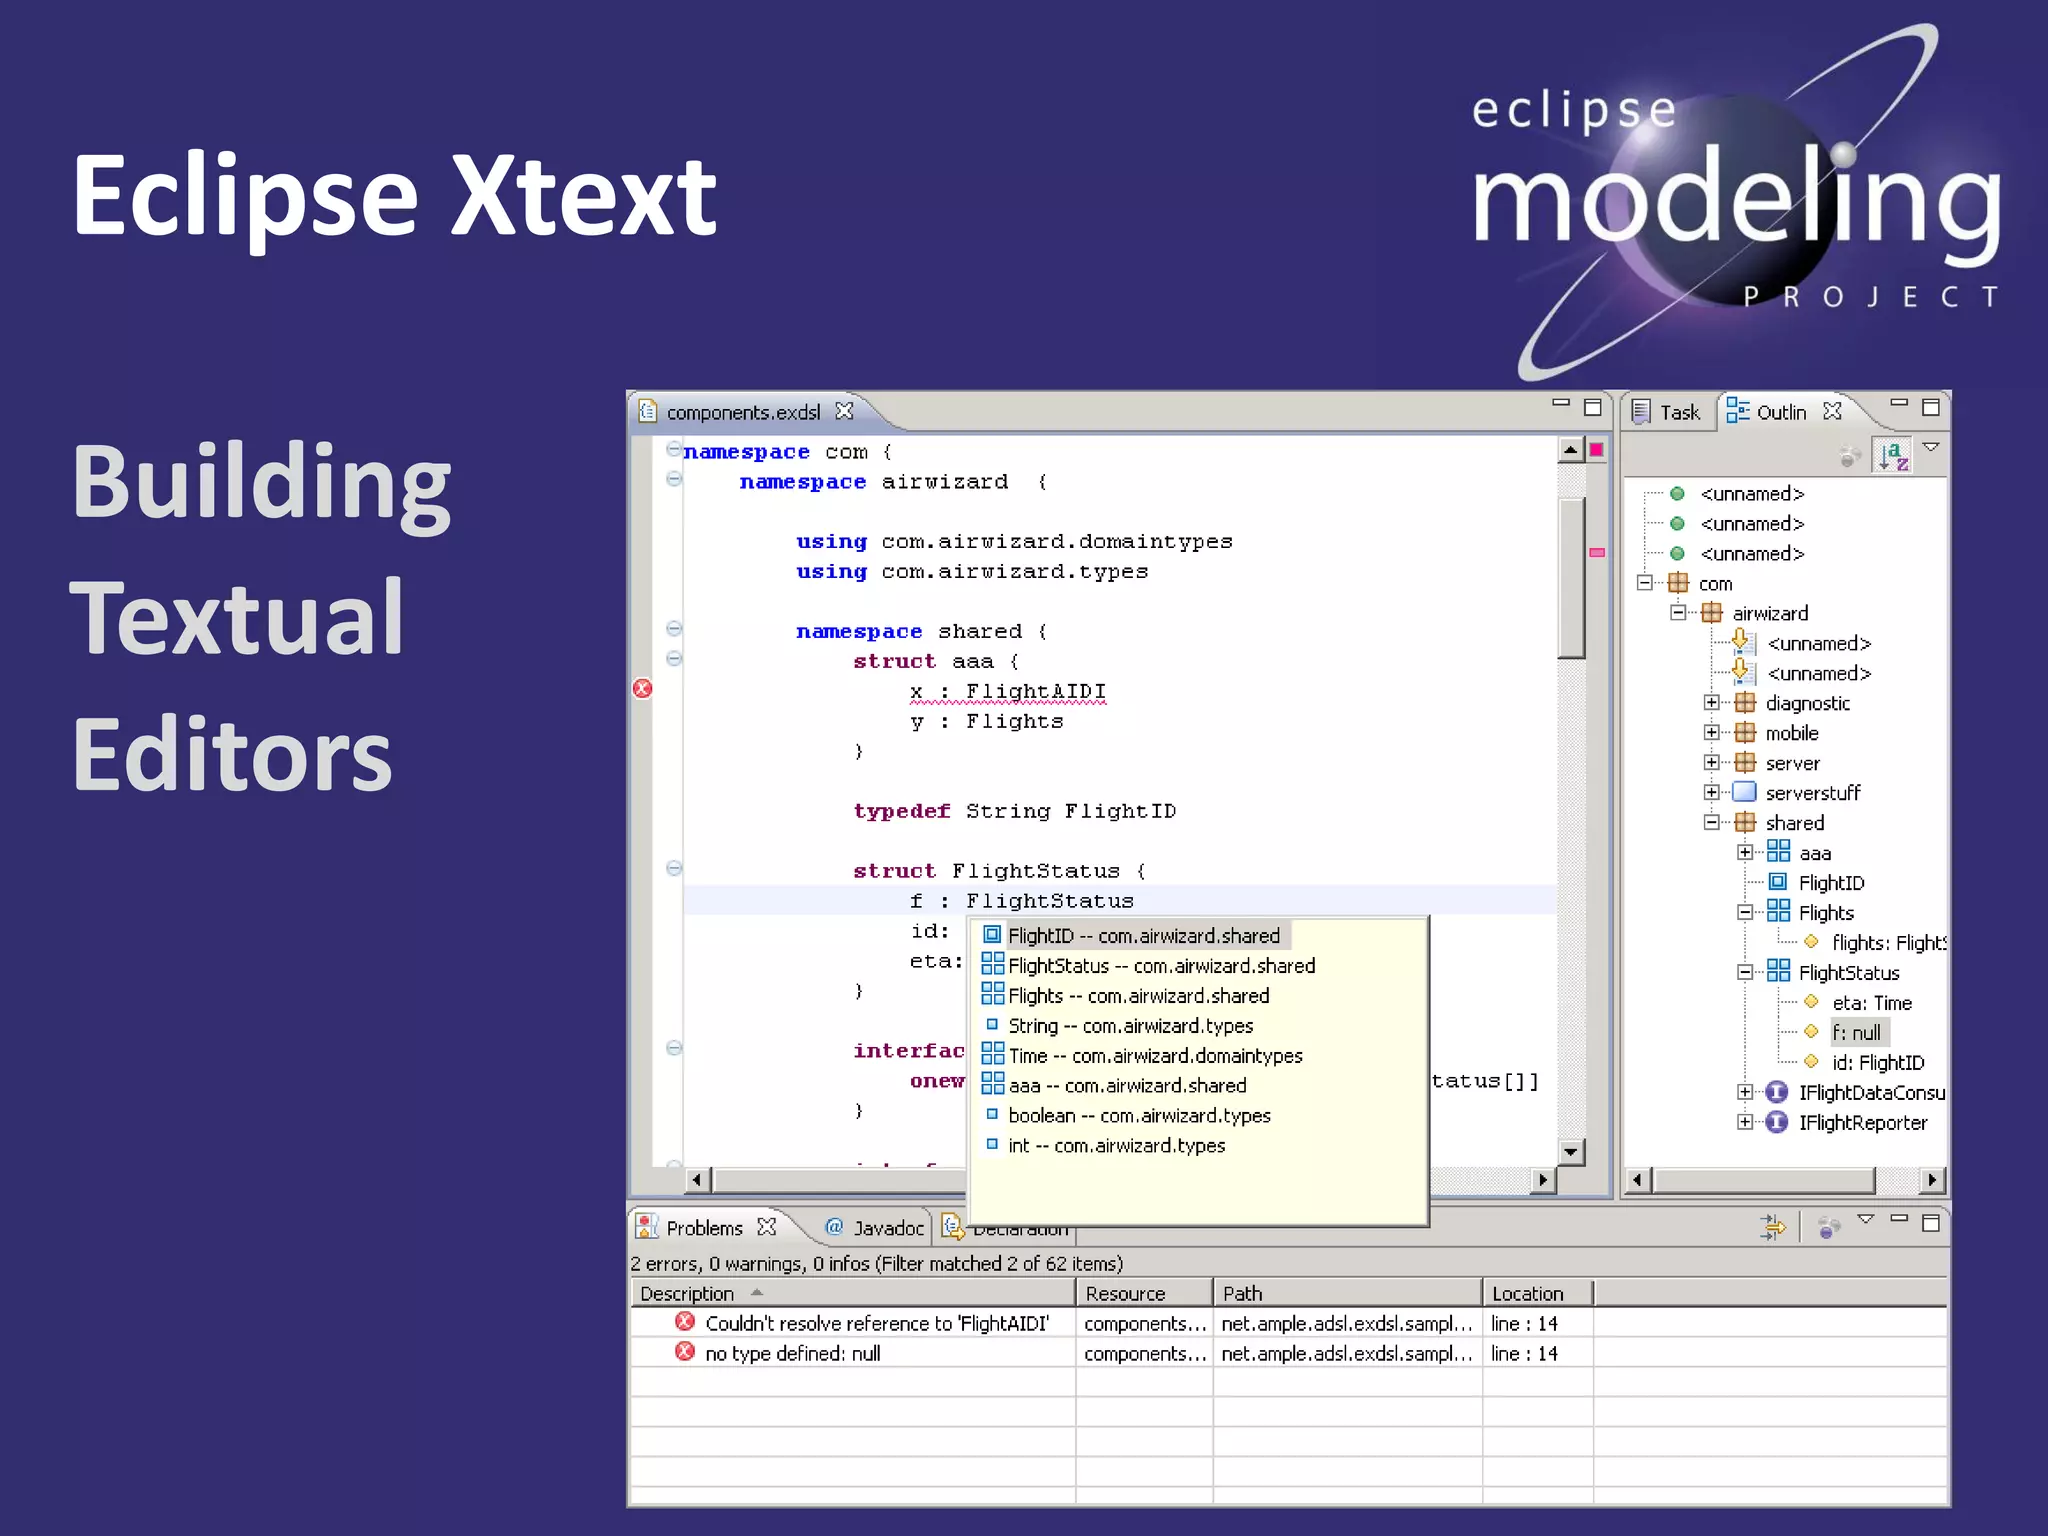Click the red error marker on line 14
Image resolution: width=2048 pixels, height=1536 pixels.
click(643, 689)
